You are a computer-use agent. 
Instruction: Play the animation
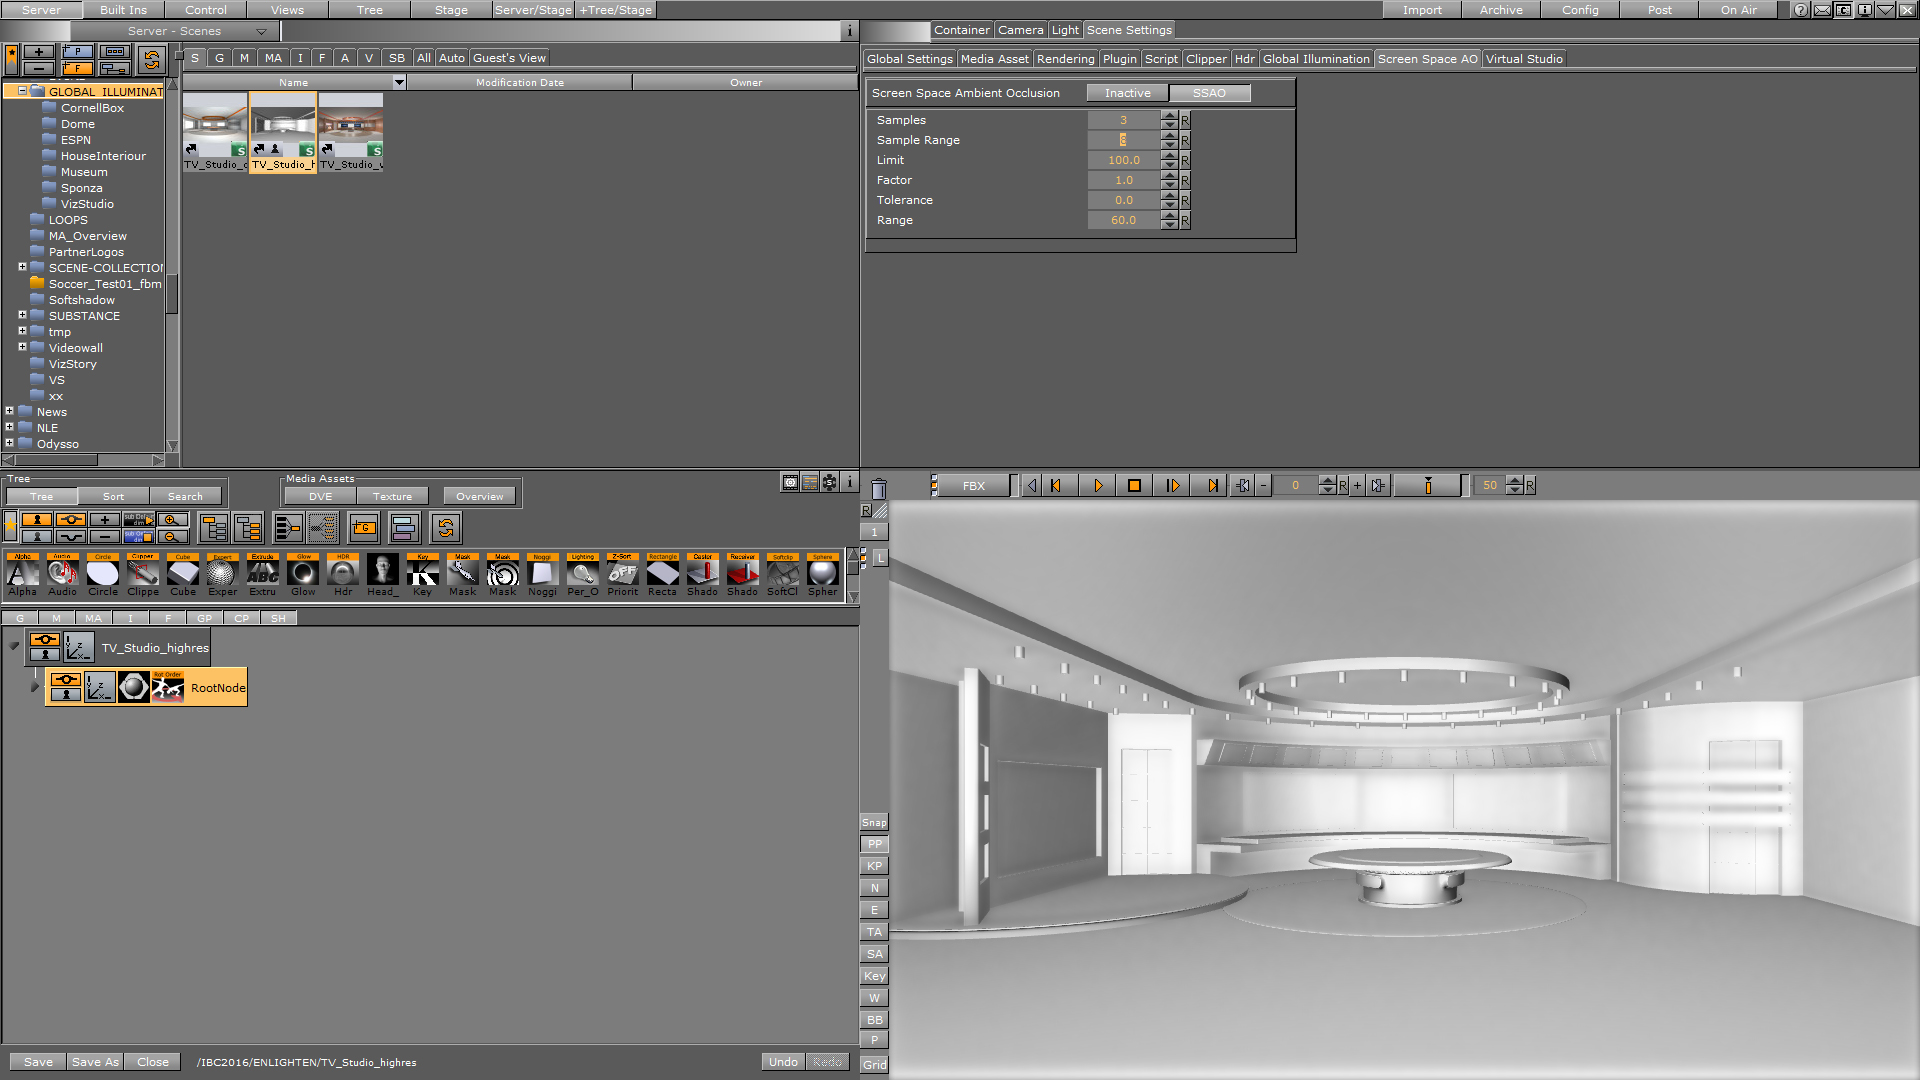tap(1098, 486)
